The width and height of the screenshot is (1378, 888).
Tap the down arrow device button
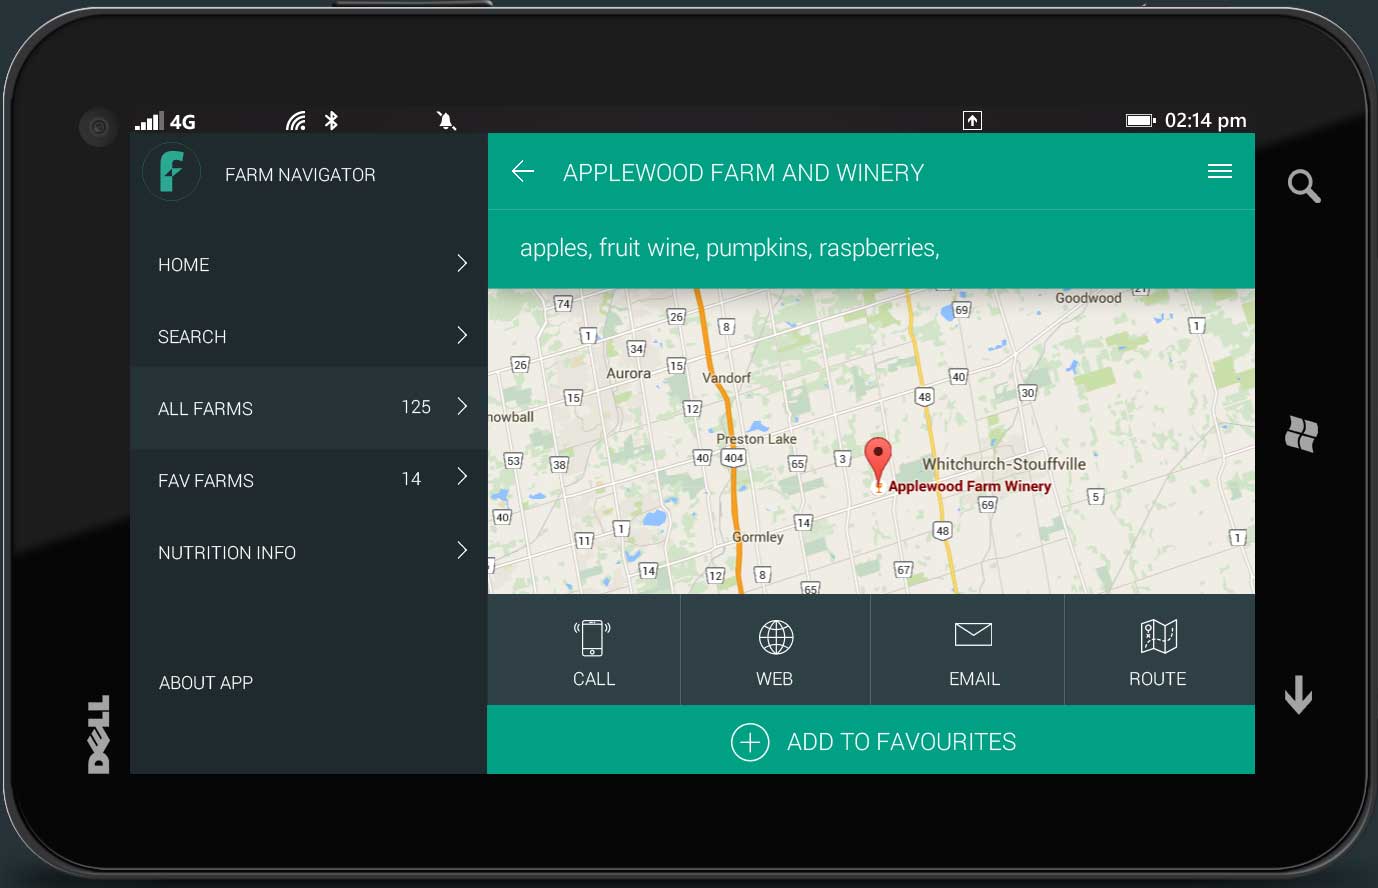click(1298, 694)
